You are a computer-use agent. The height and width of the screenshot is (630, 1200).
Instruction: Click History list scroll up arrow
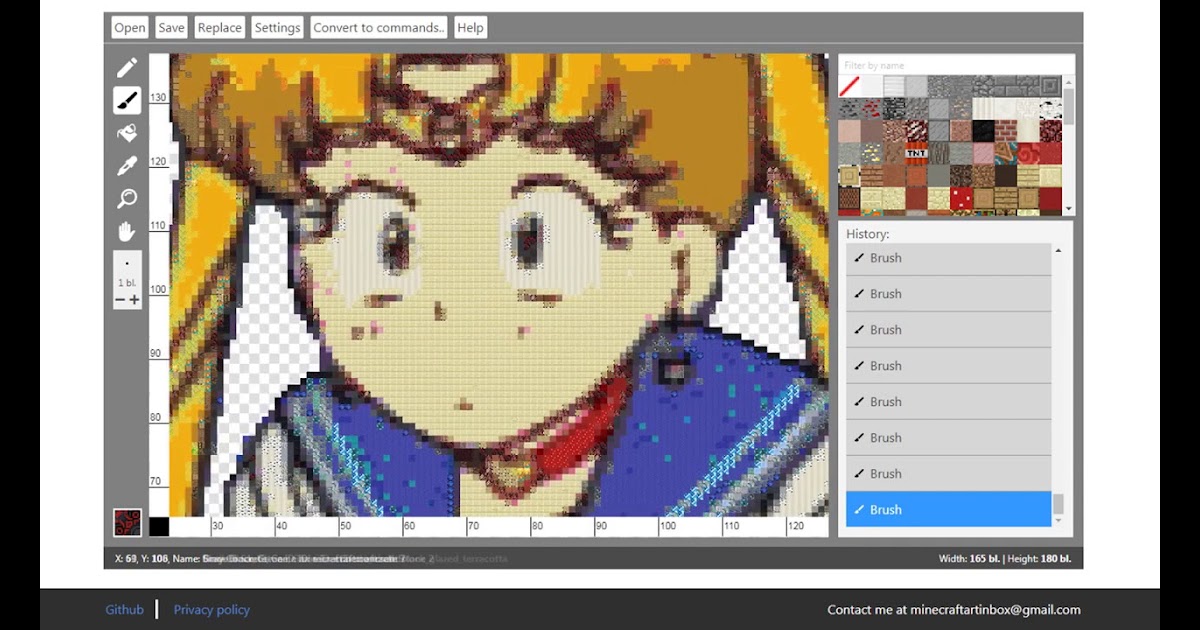(1058, 250)
